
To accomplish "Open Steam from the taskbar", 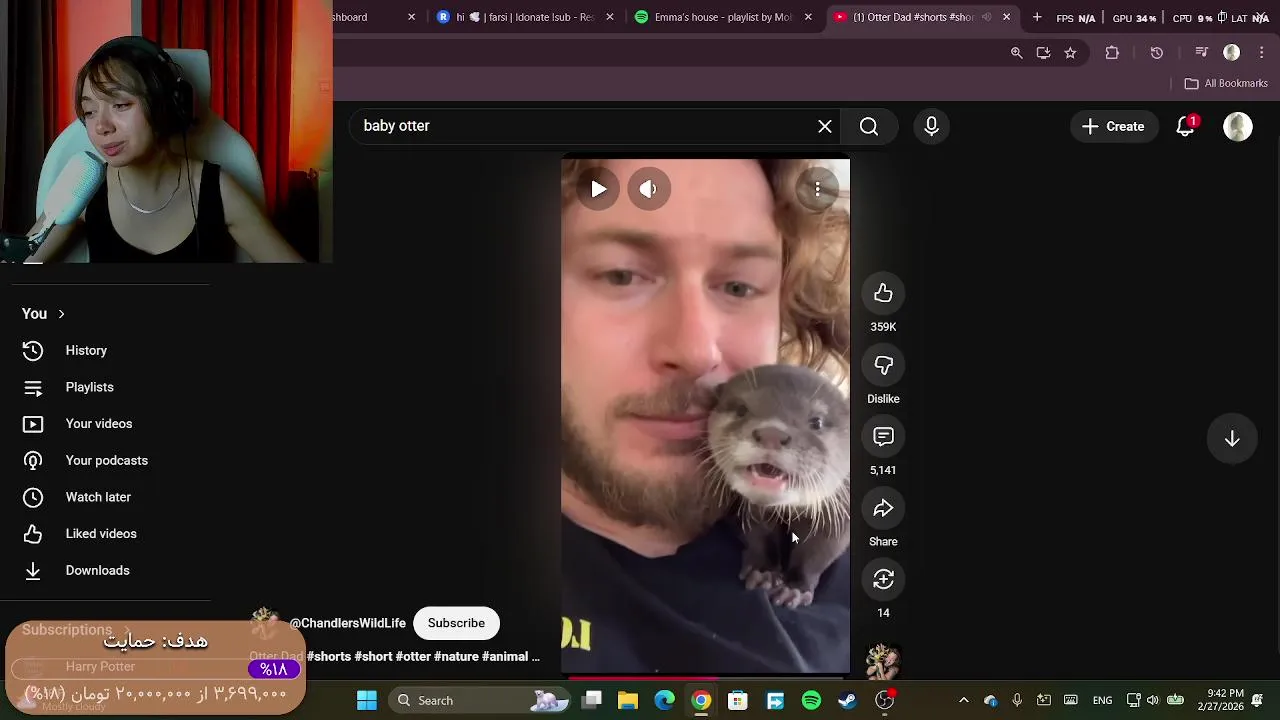I will pos(848,701).
